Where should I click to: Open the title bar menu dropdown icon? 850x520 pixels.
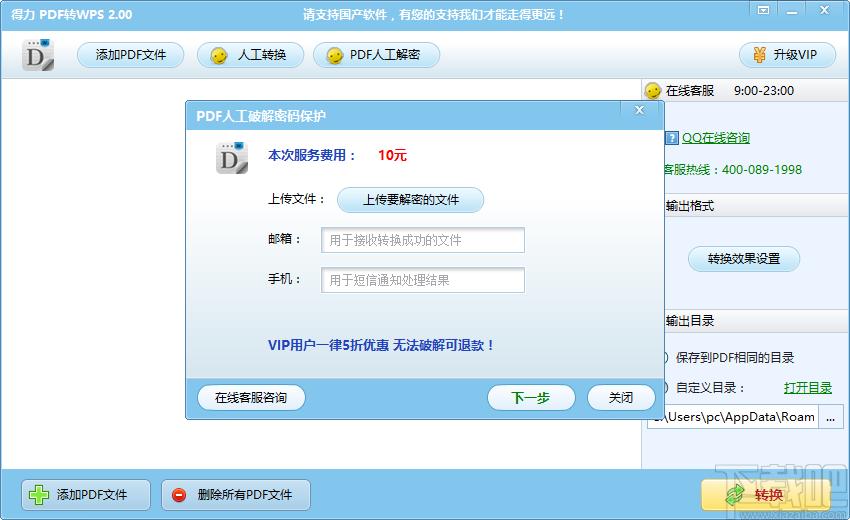pos(764,10)
